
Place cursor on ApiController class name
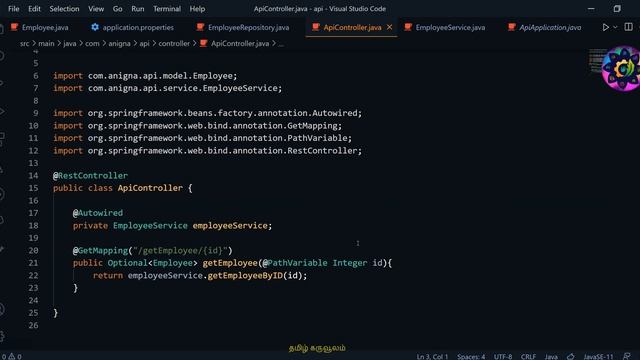(x=150, y=188)
